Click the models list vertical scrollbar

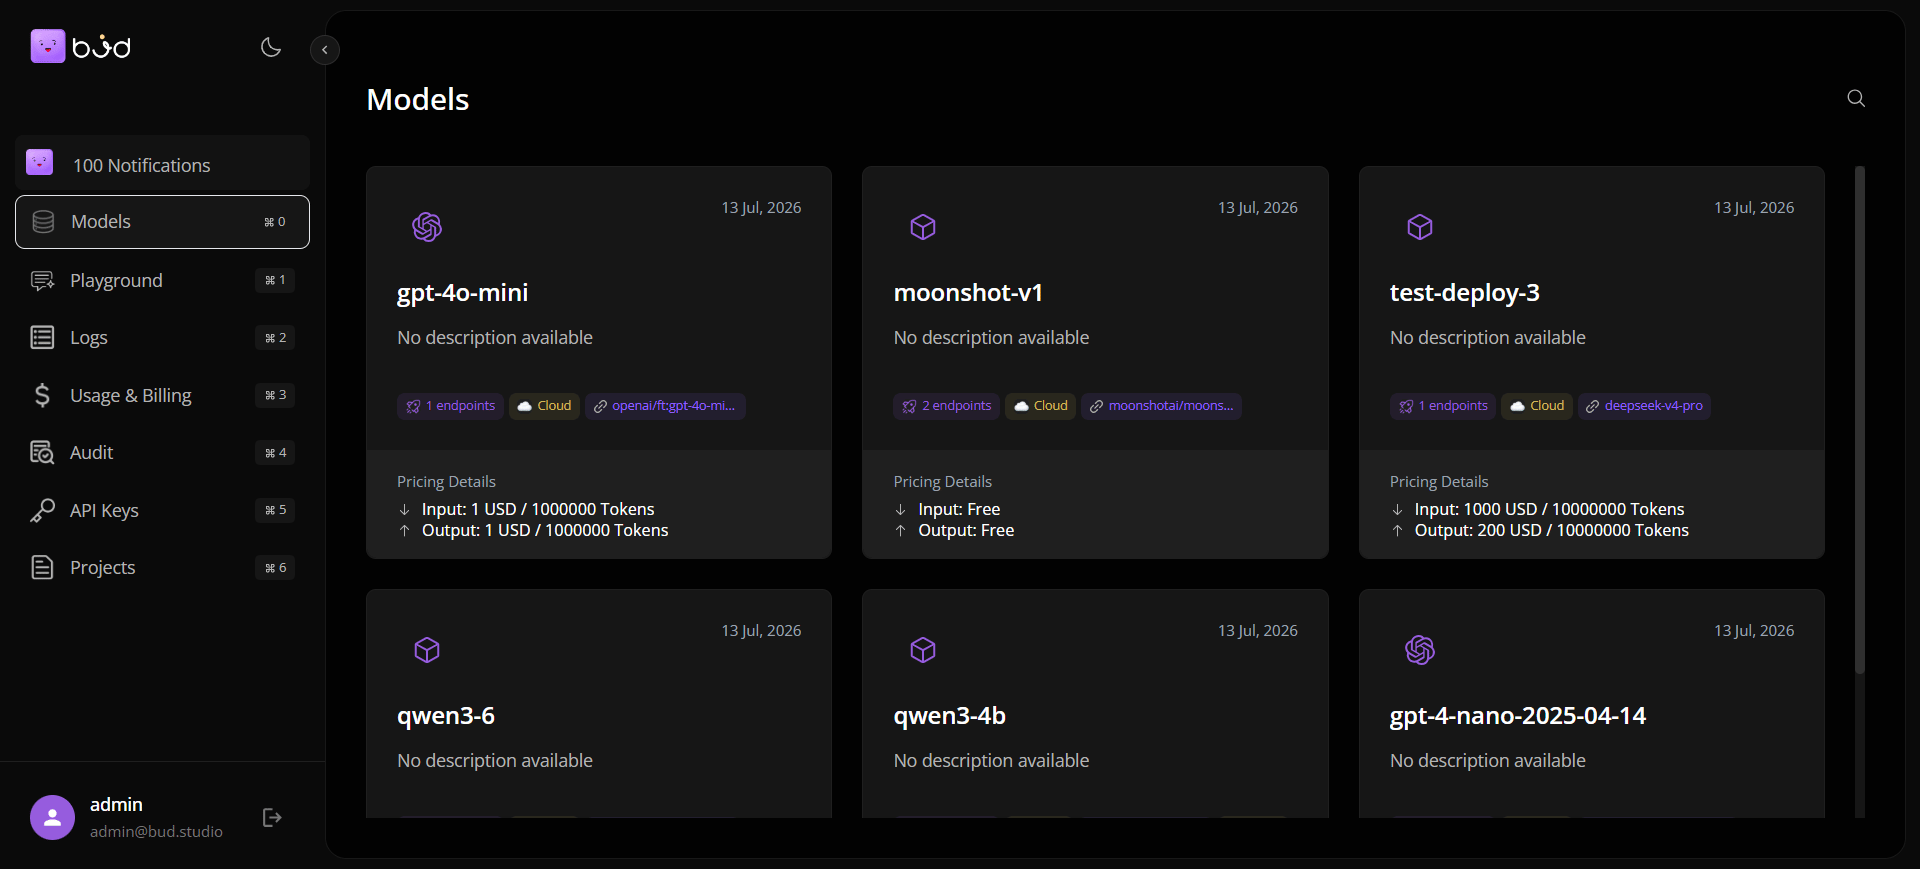[1859, 420]
